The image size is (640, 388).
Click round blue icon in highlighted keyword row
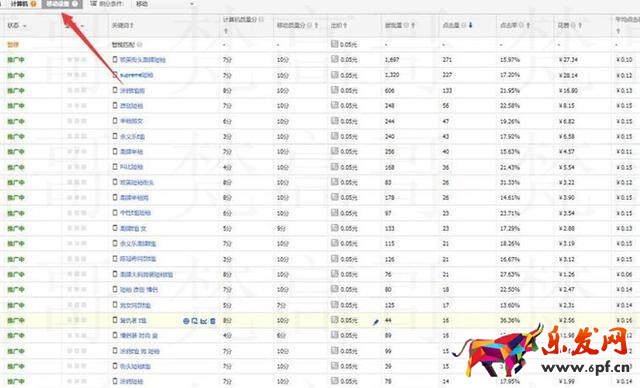186,321
